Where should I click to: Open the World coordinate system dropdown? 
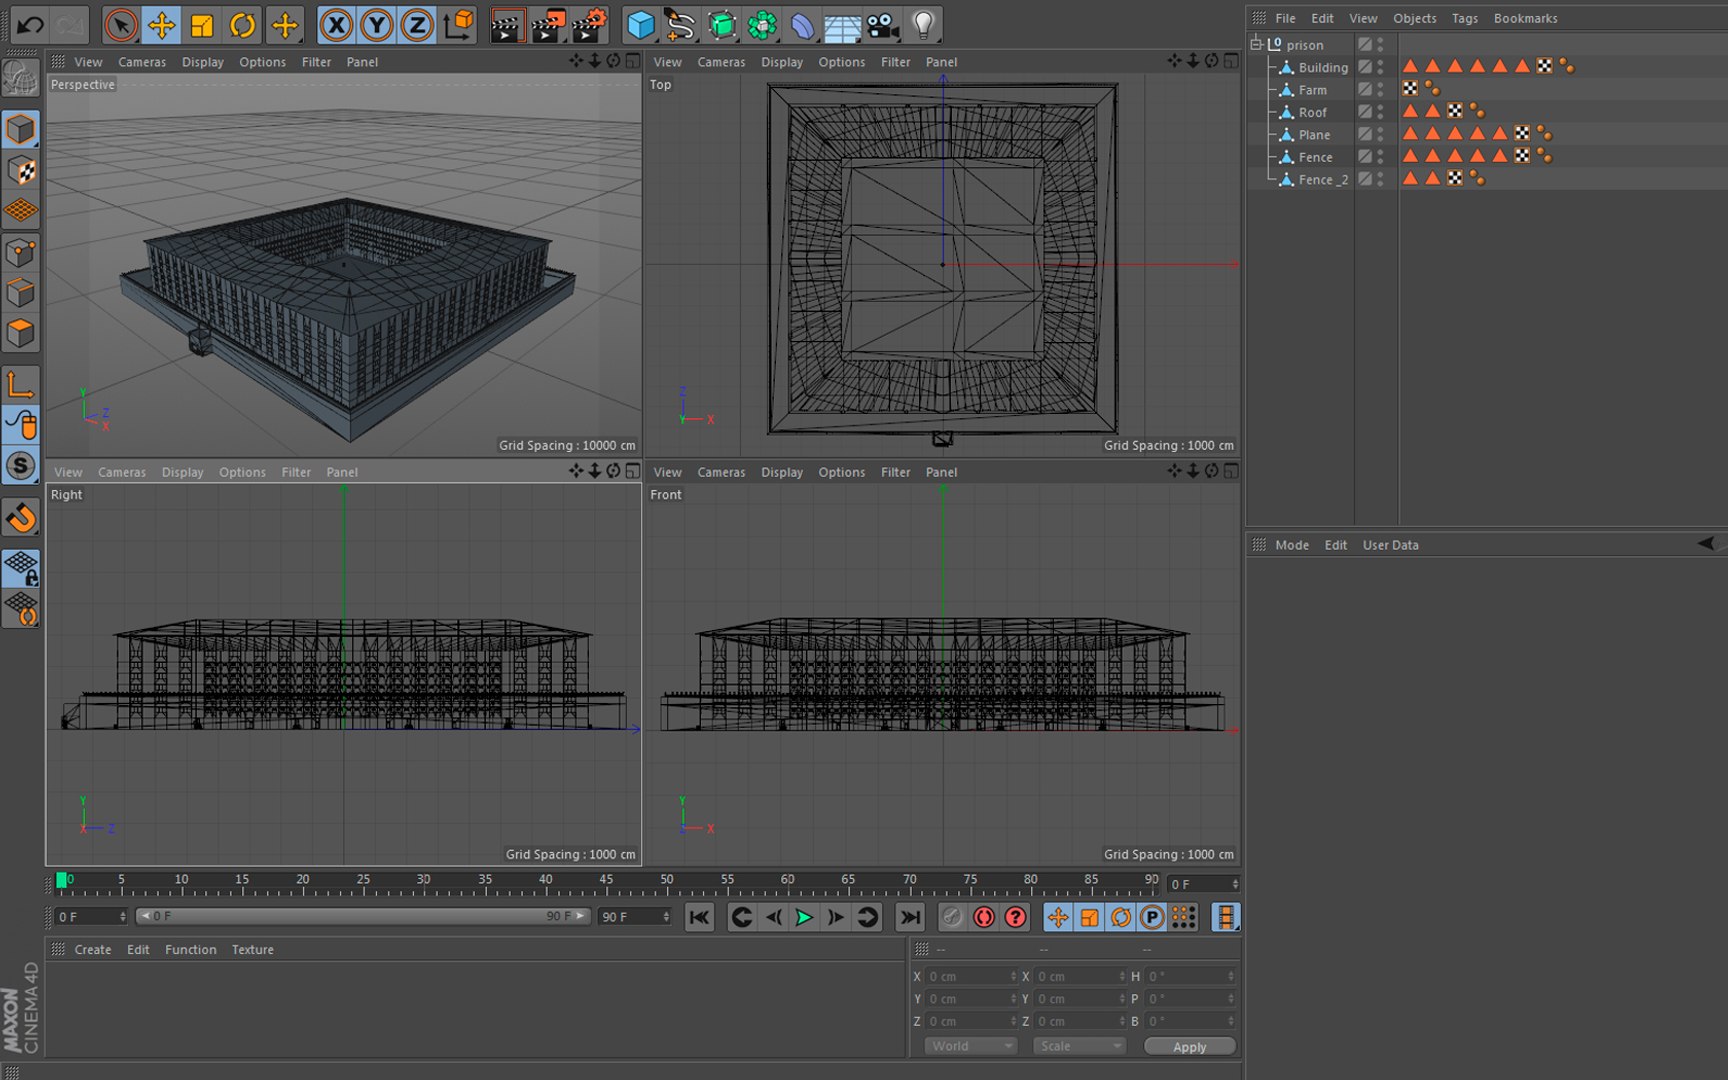970,1046
